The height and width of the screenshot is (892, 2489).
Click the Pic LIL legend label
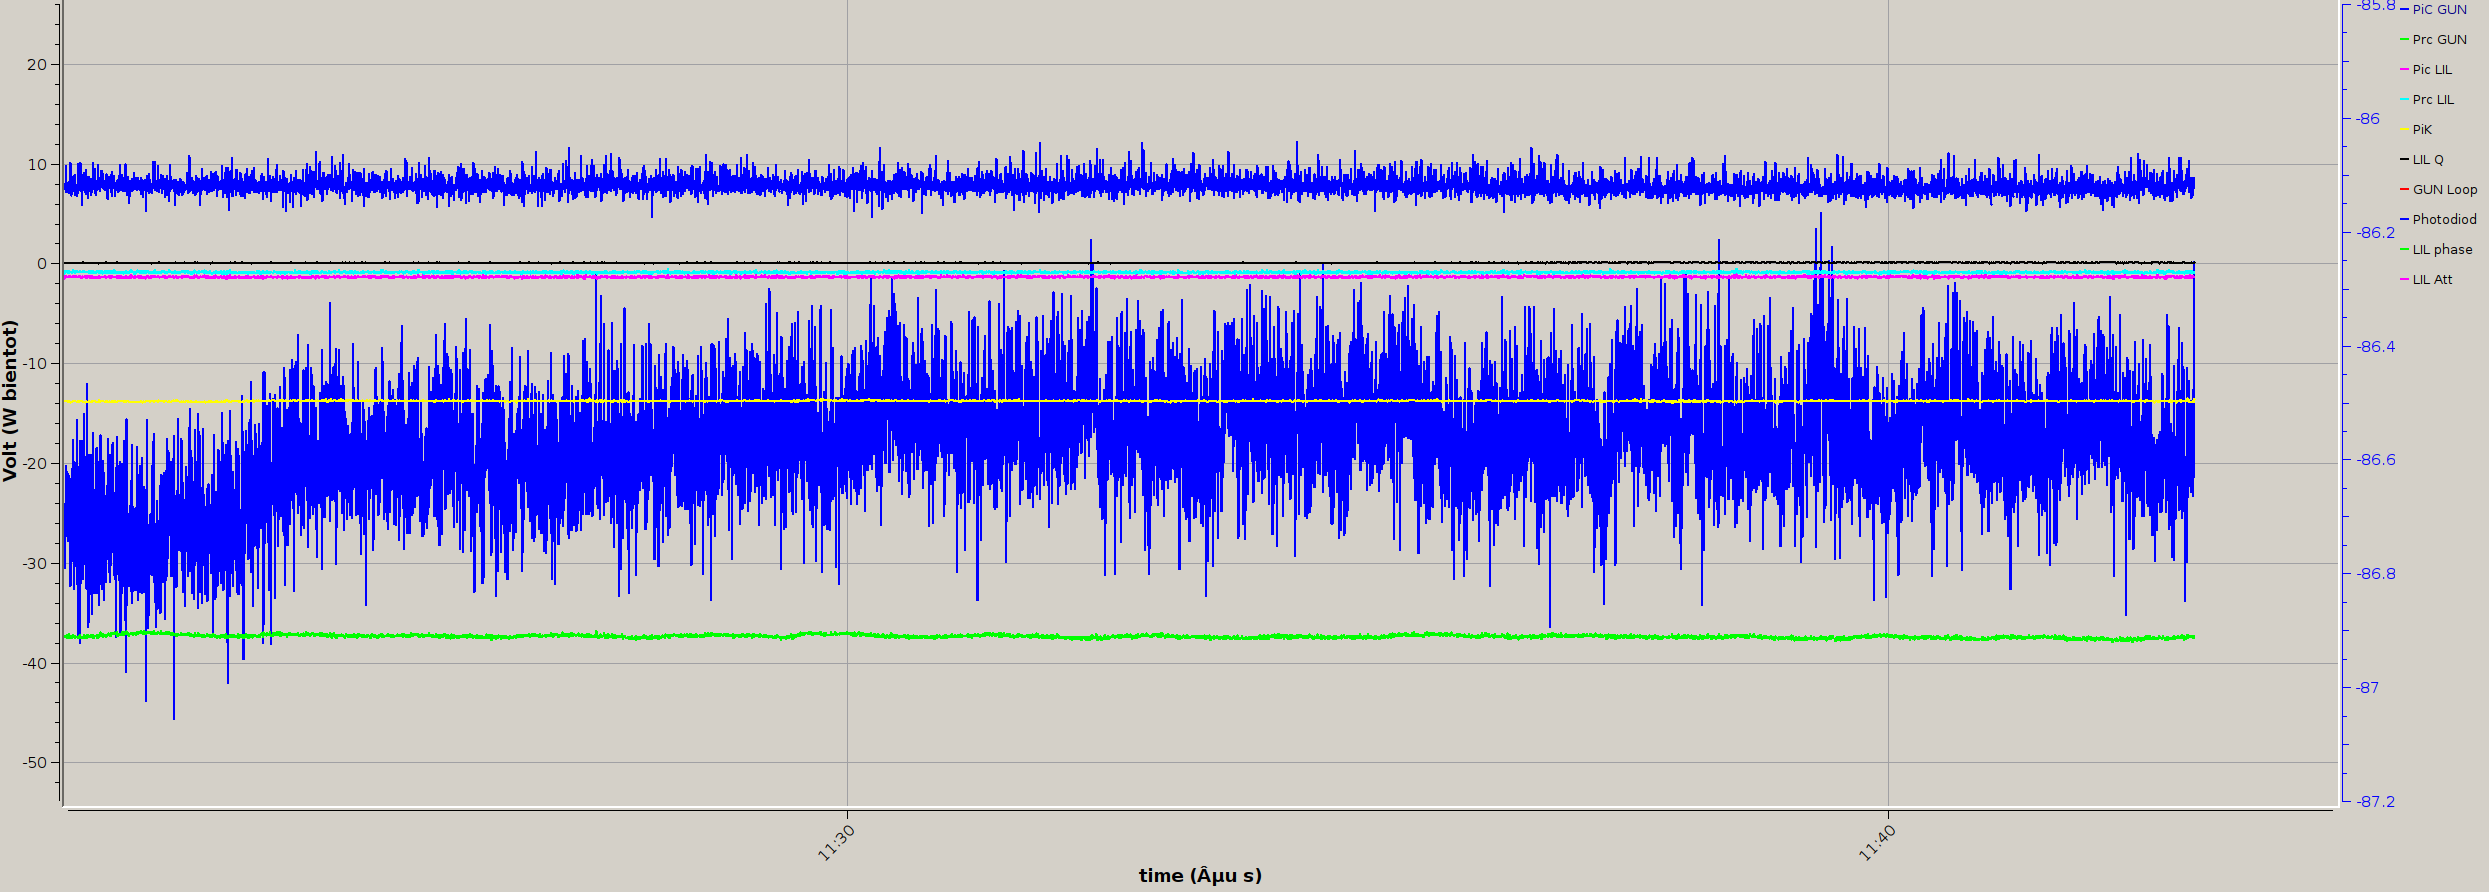pos(2432,70)
